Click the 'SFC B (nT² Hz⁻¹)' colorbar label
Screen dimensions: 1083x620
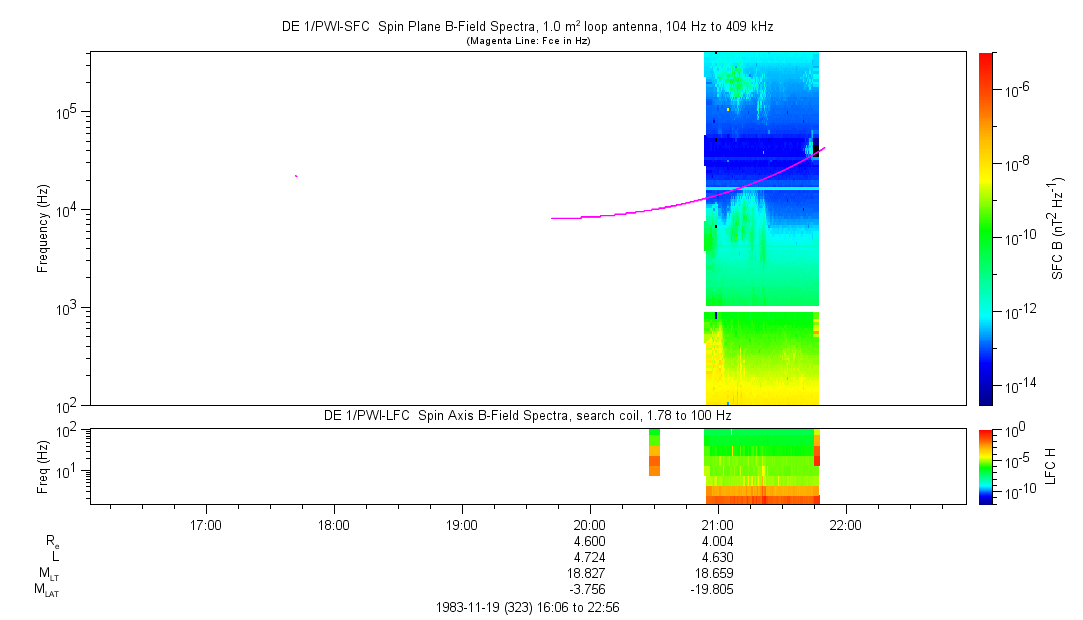[x=1057, y=228]
